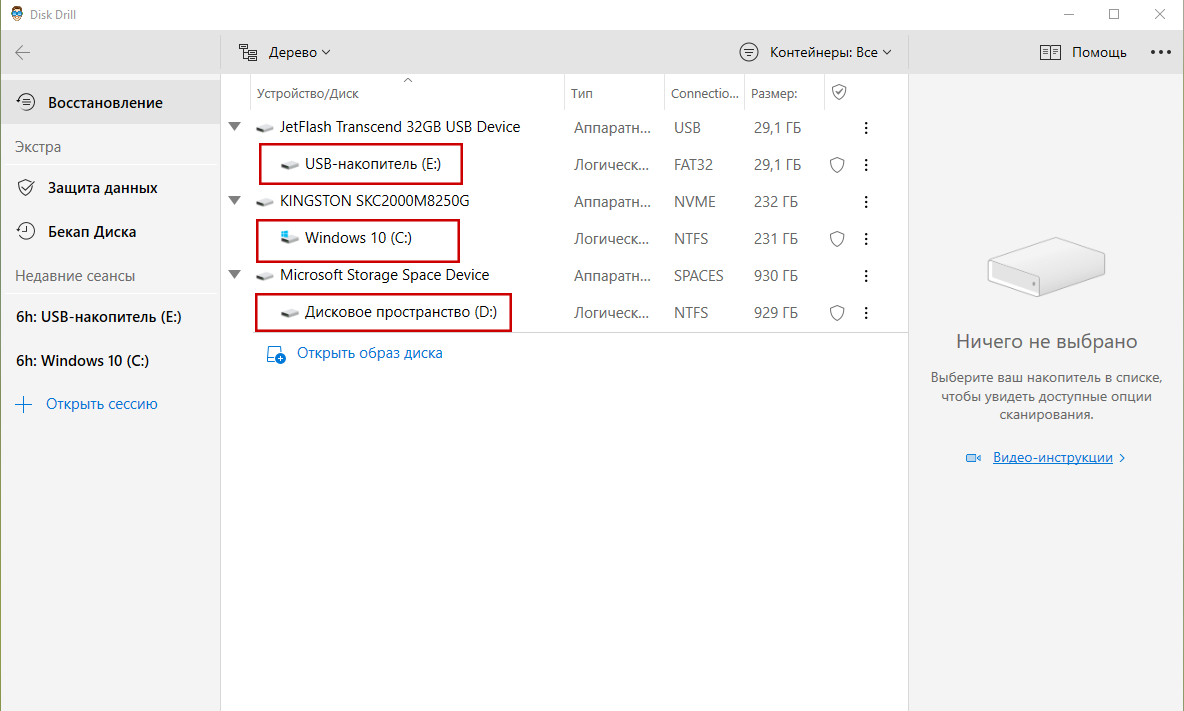The width and height of the screenshot is (1184, 711).
Task: Click the drive icon for USB-накопитель (E:)
Action: (x=290, y=165)
